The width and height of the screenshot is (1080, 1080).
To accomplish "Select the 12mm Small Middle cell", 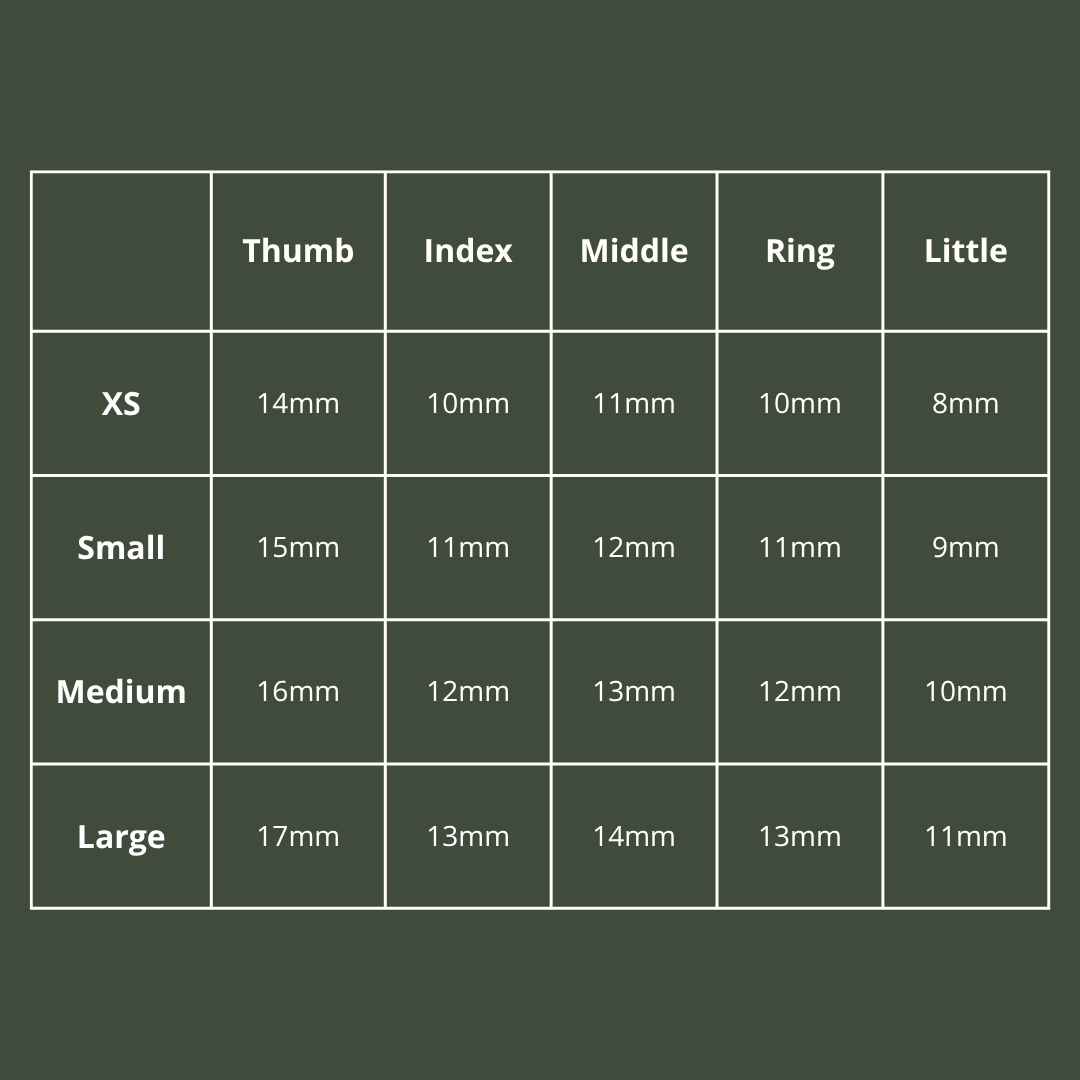I will (634, 547).
